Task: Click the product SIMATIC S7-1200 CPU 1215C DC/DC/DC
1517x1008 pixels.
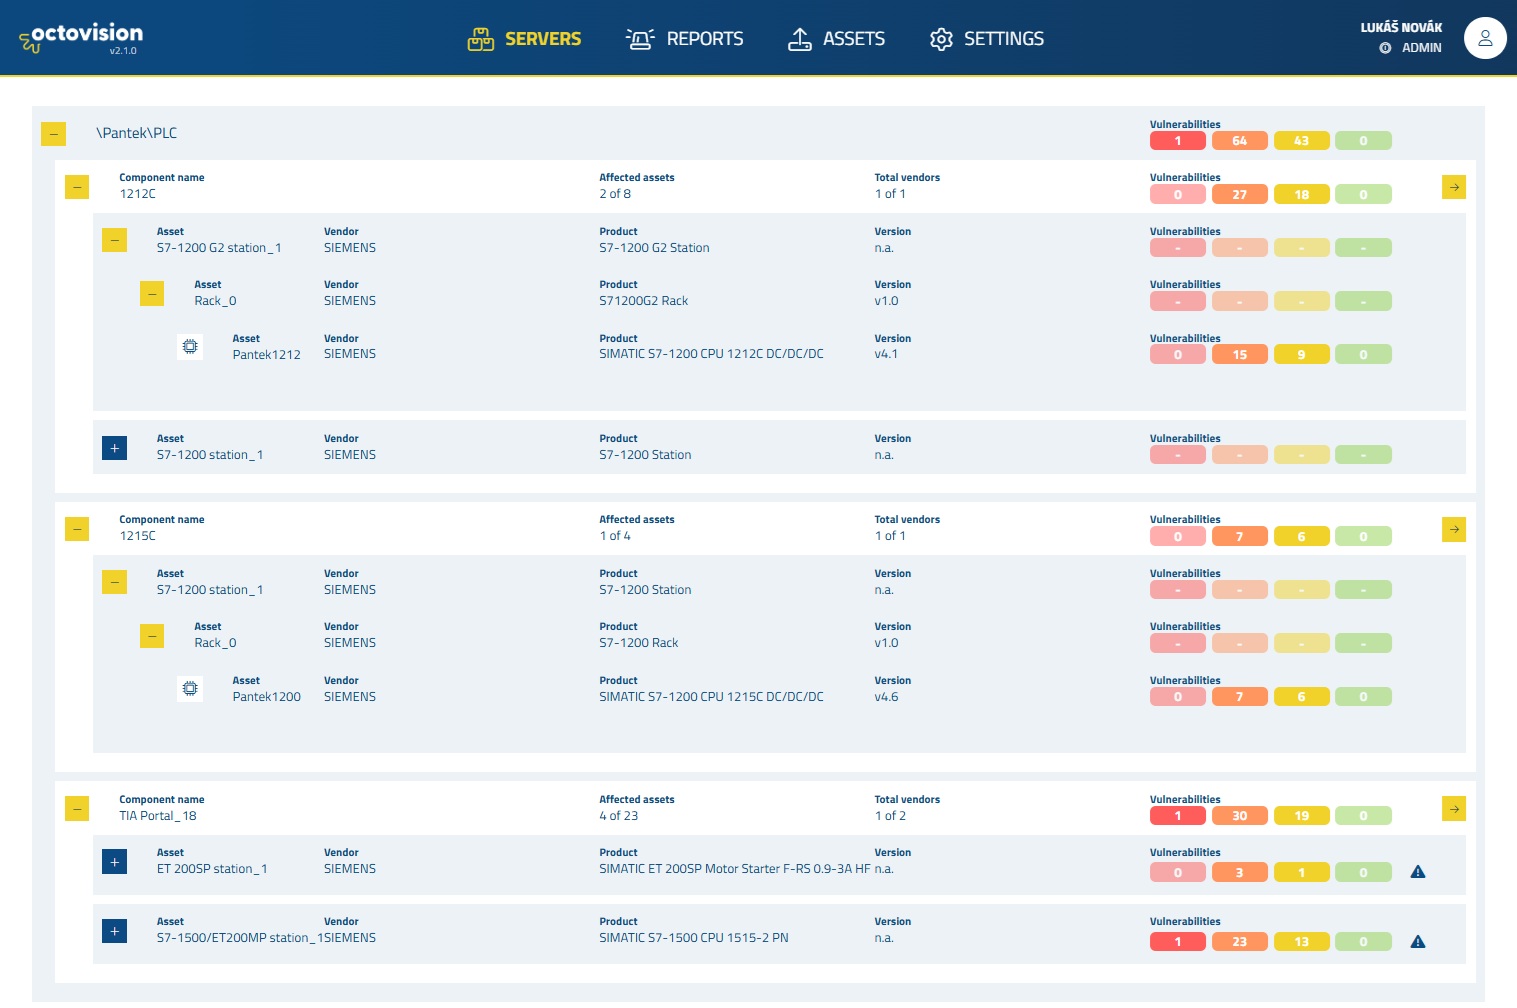Action: [711, 697]
